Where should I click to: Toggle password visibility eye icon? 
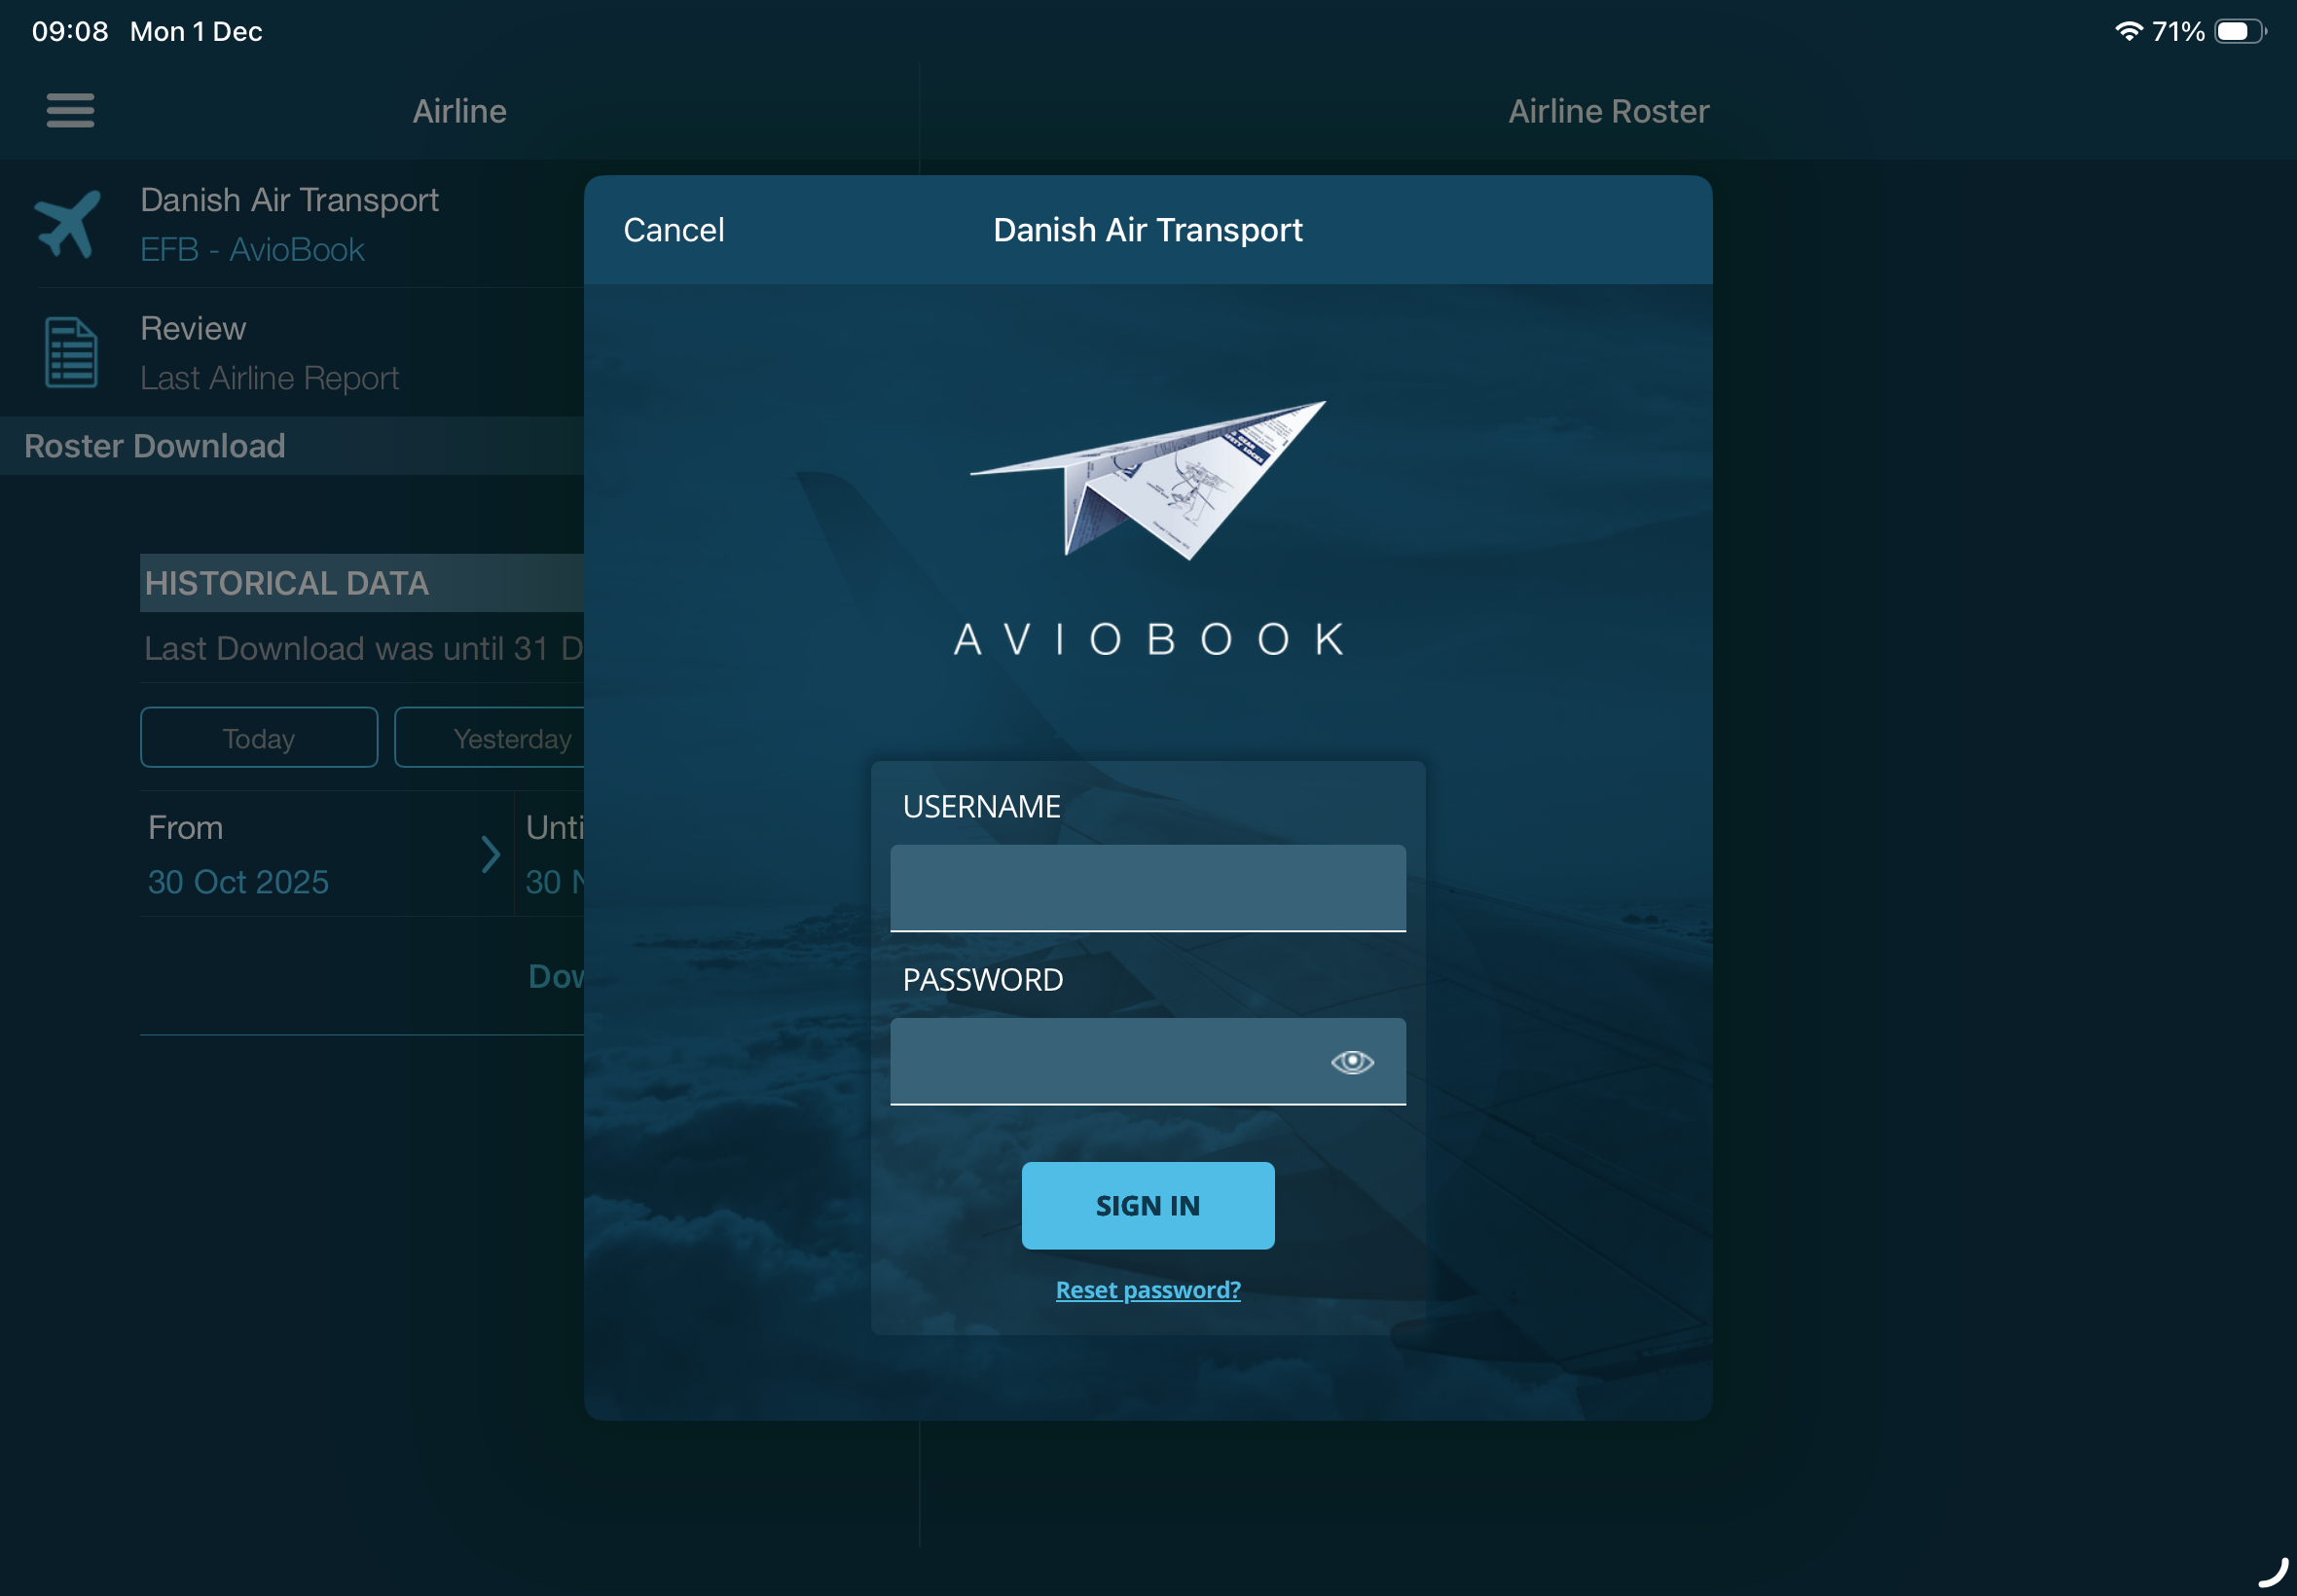coord(1352,1061)
